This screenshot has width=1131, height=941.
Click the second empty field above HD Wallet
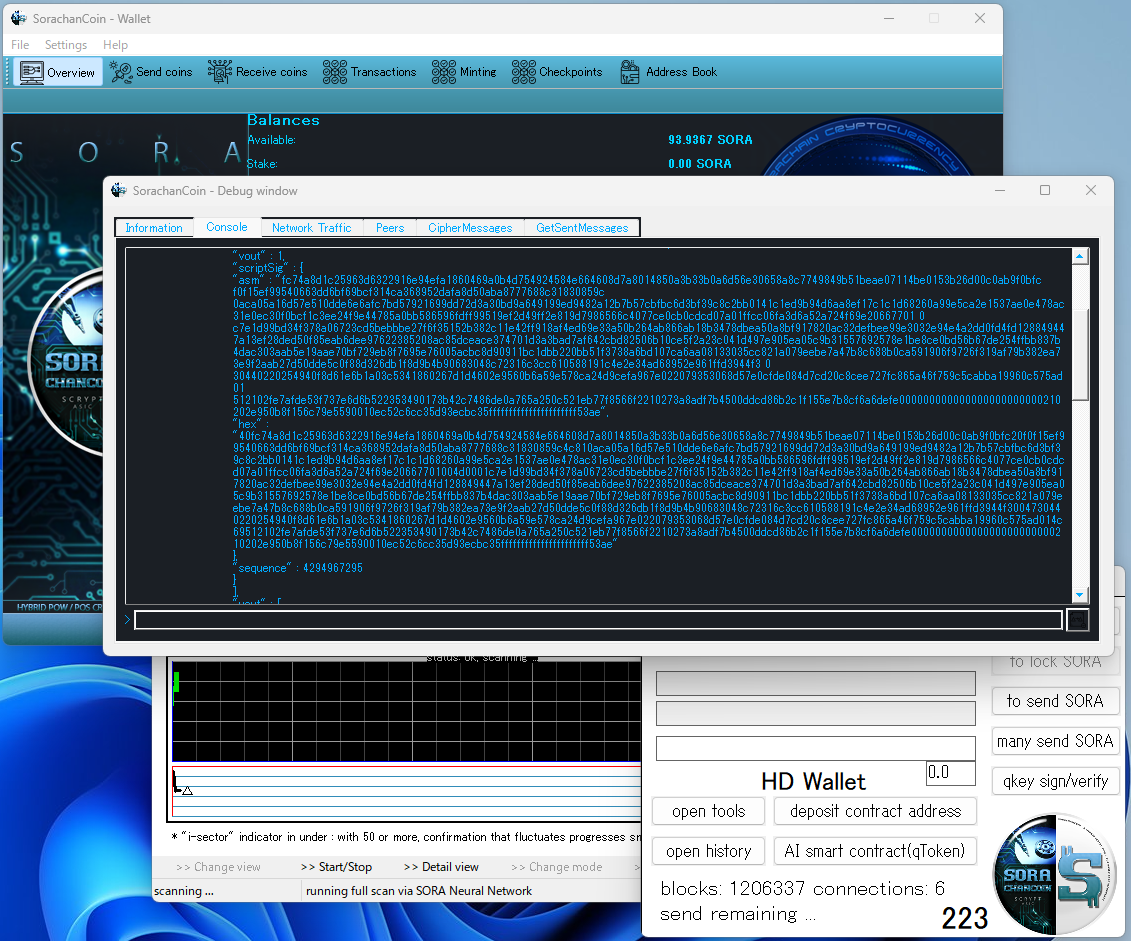[816, 714]
